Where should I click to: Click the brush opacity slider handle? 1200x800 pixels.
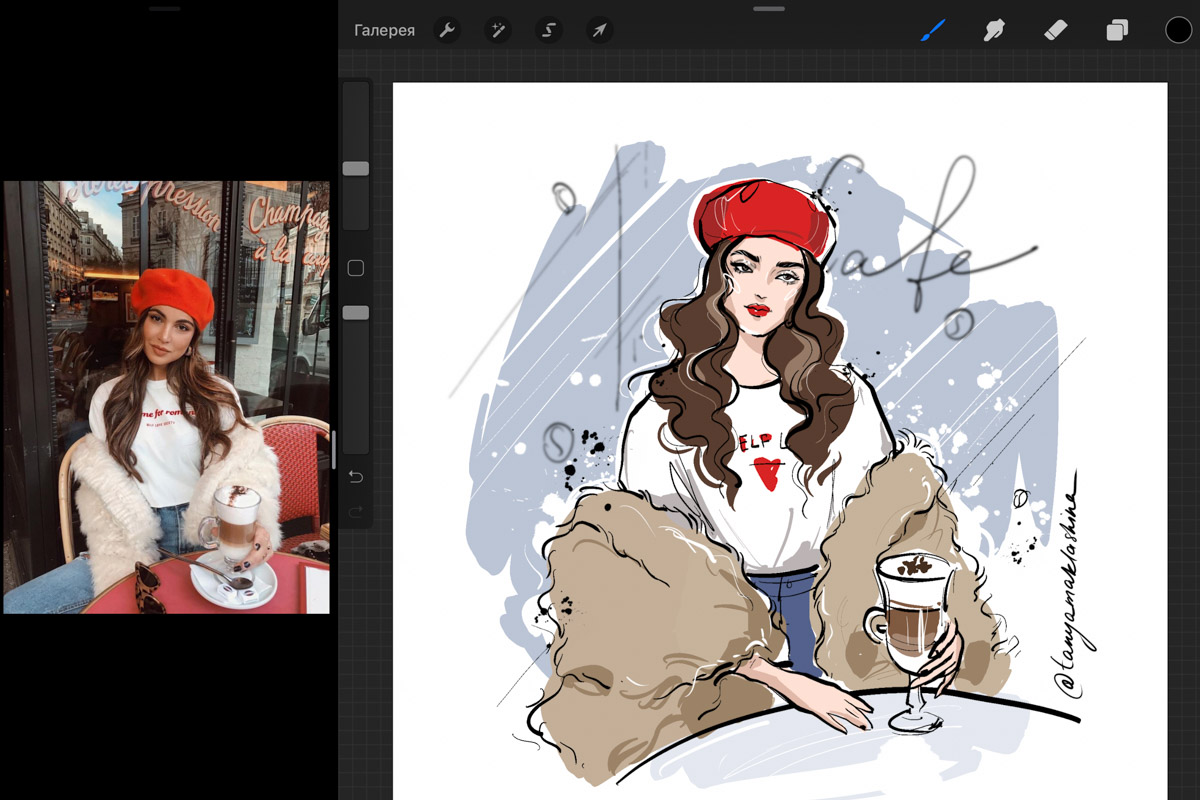point(356,313)
